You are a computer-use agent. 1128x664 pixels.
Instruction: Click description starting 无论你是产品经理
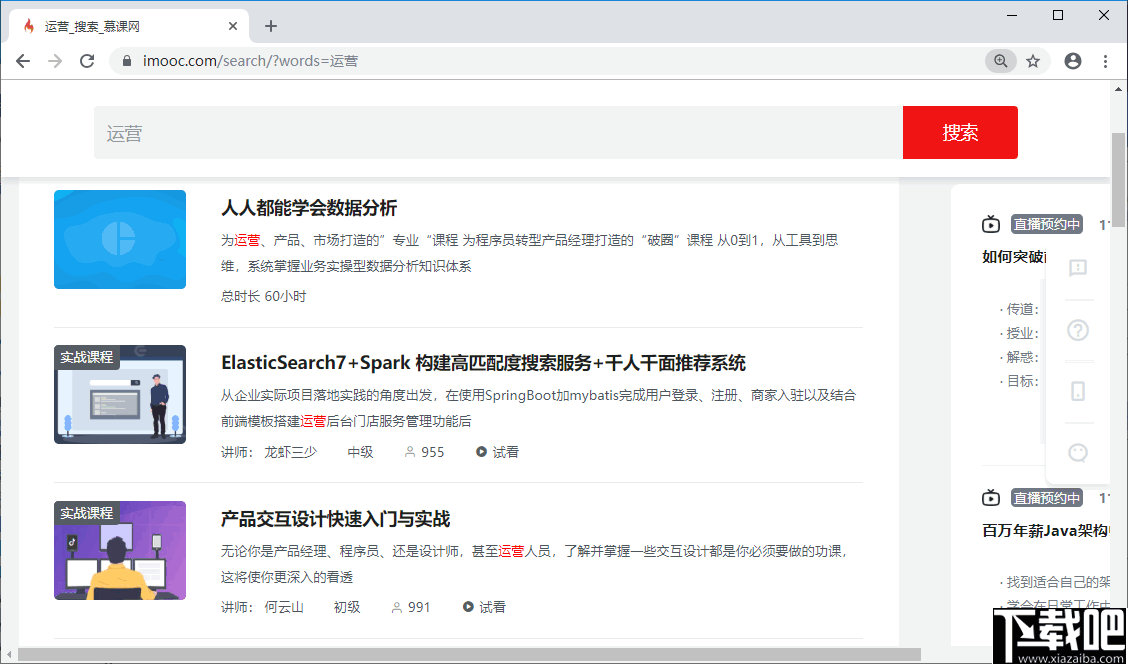pos(536,564)
